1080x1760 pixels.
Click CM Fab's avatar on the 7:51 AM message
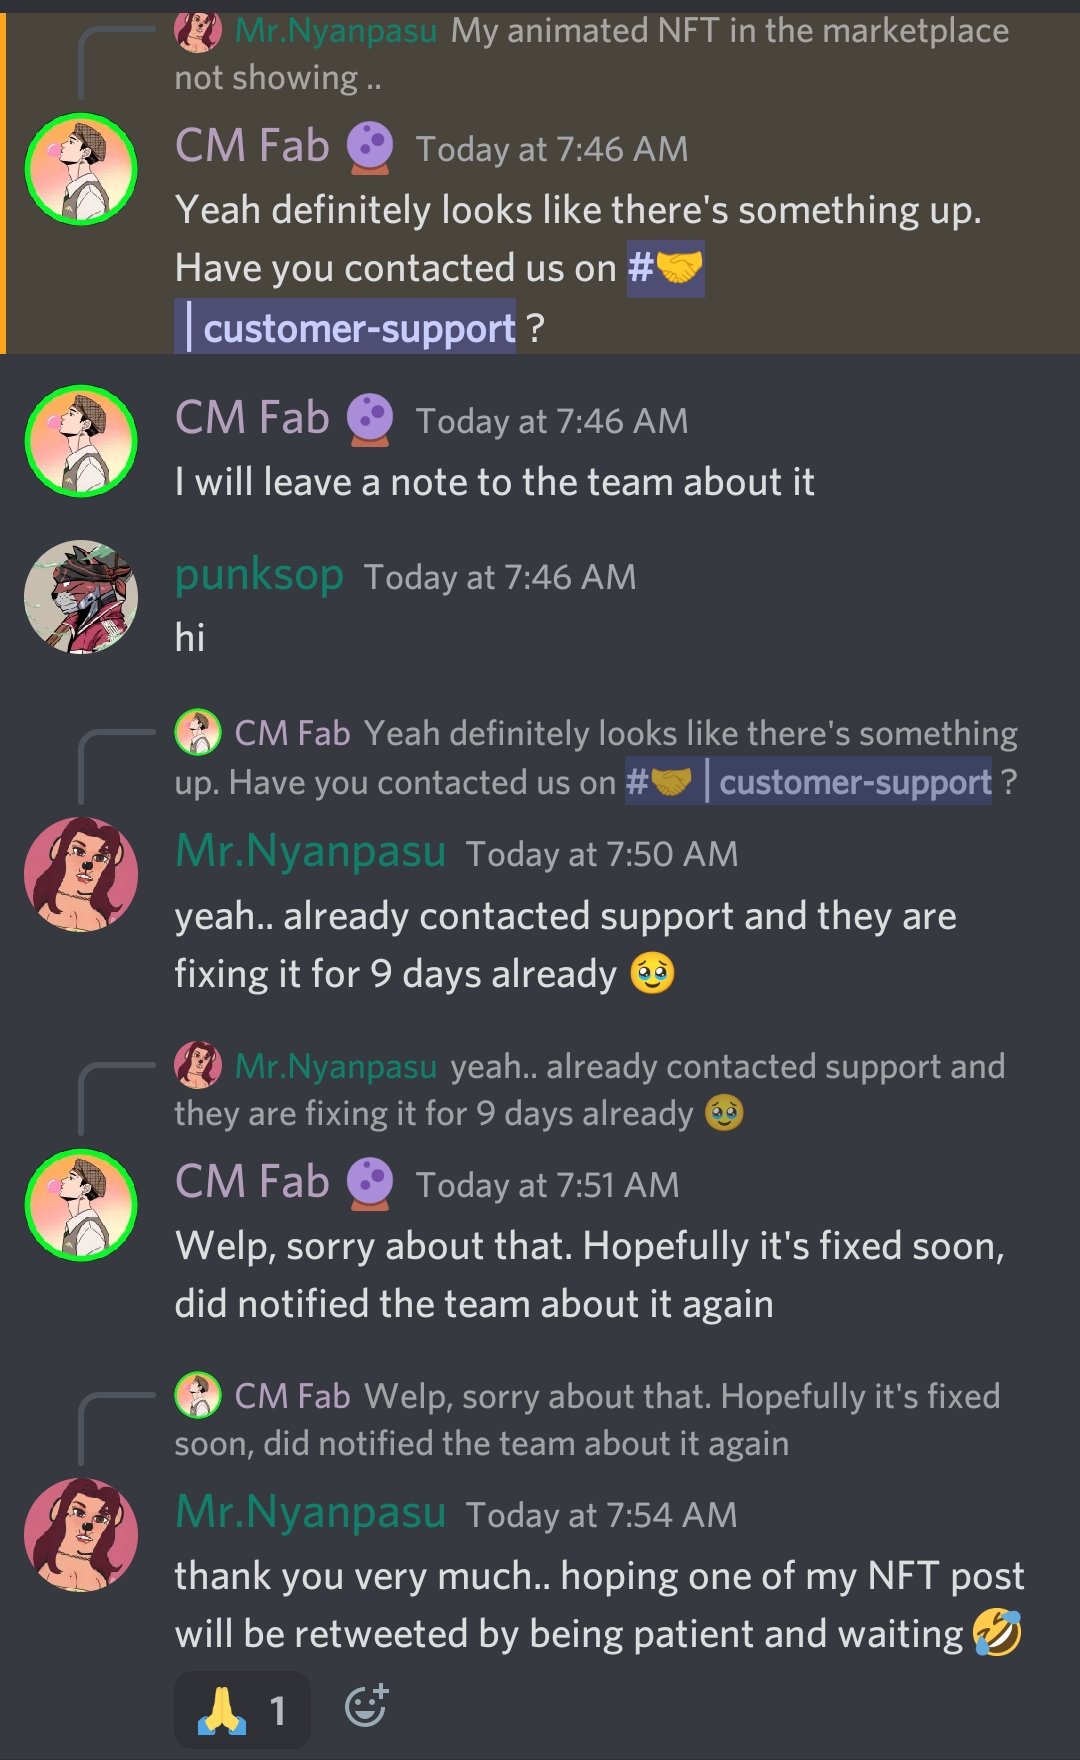pyautogui.click(x=80, y=1205)
